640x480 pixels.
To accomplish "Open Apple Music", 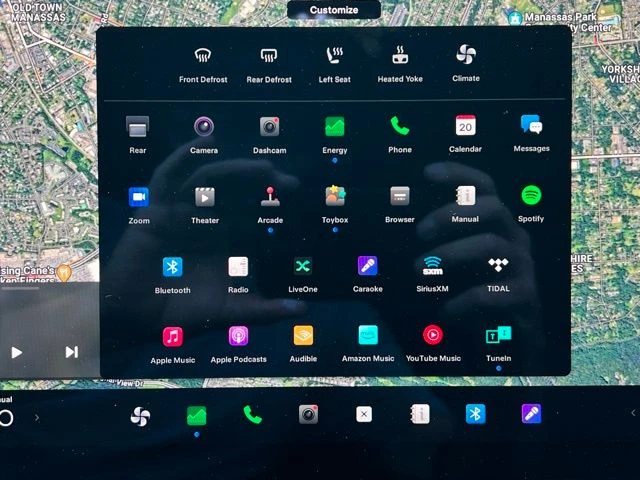I will pyautogui.click(x=173, y=345).
